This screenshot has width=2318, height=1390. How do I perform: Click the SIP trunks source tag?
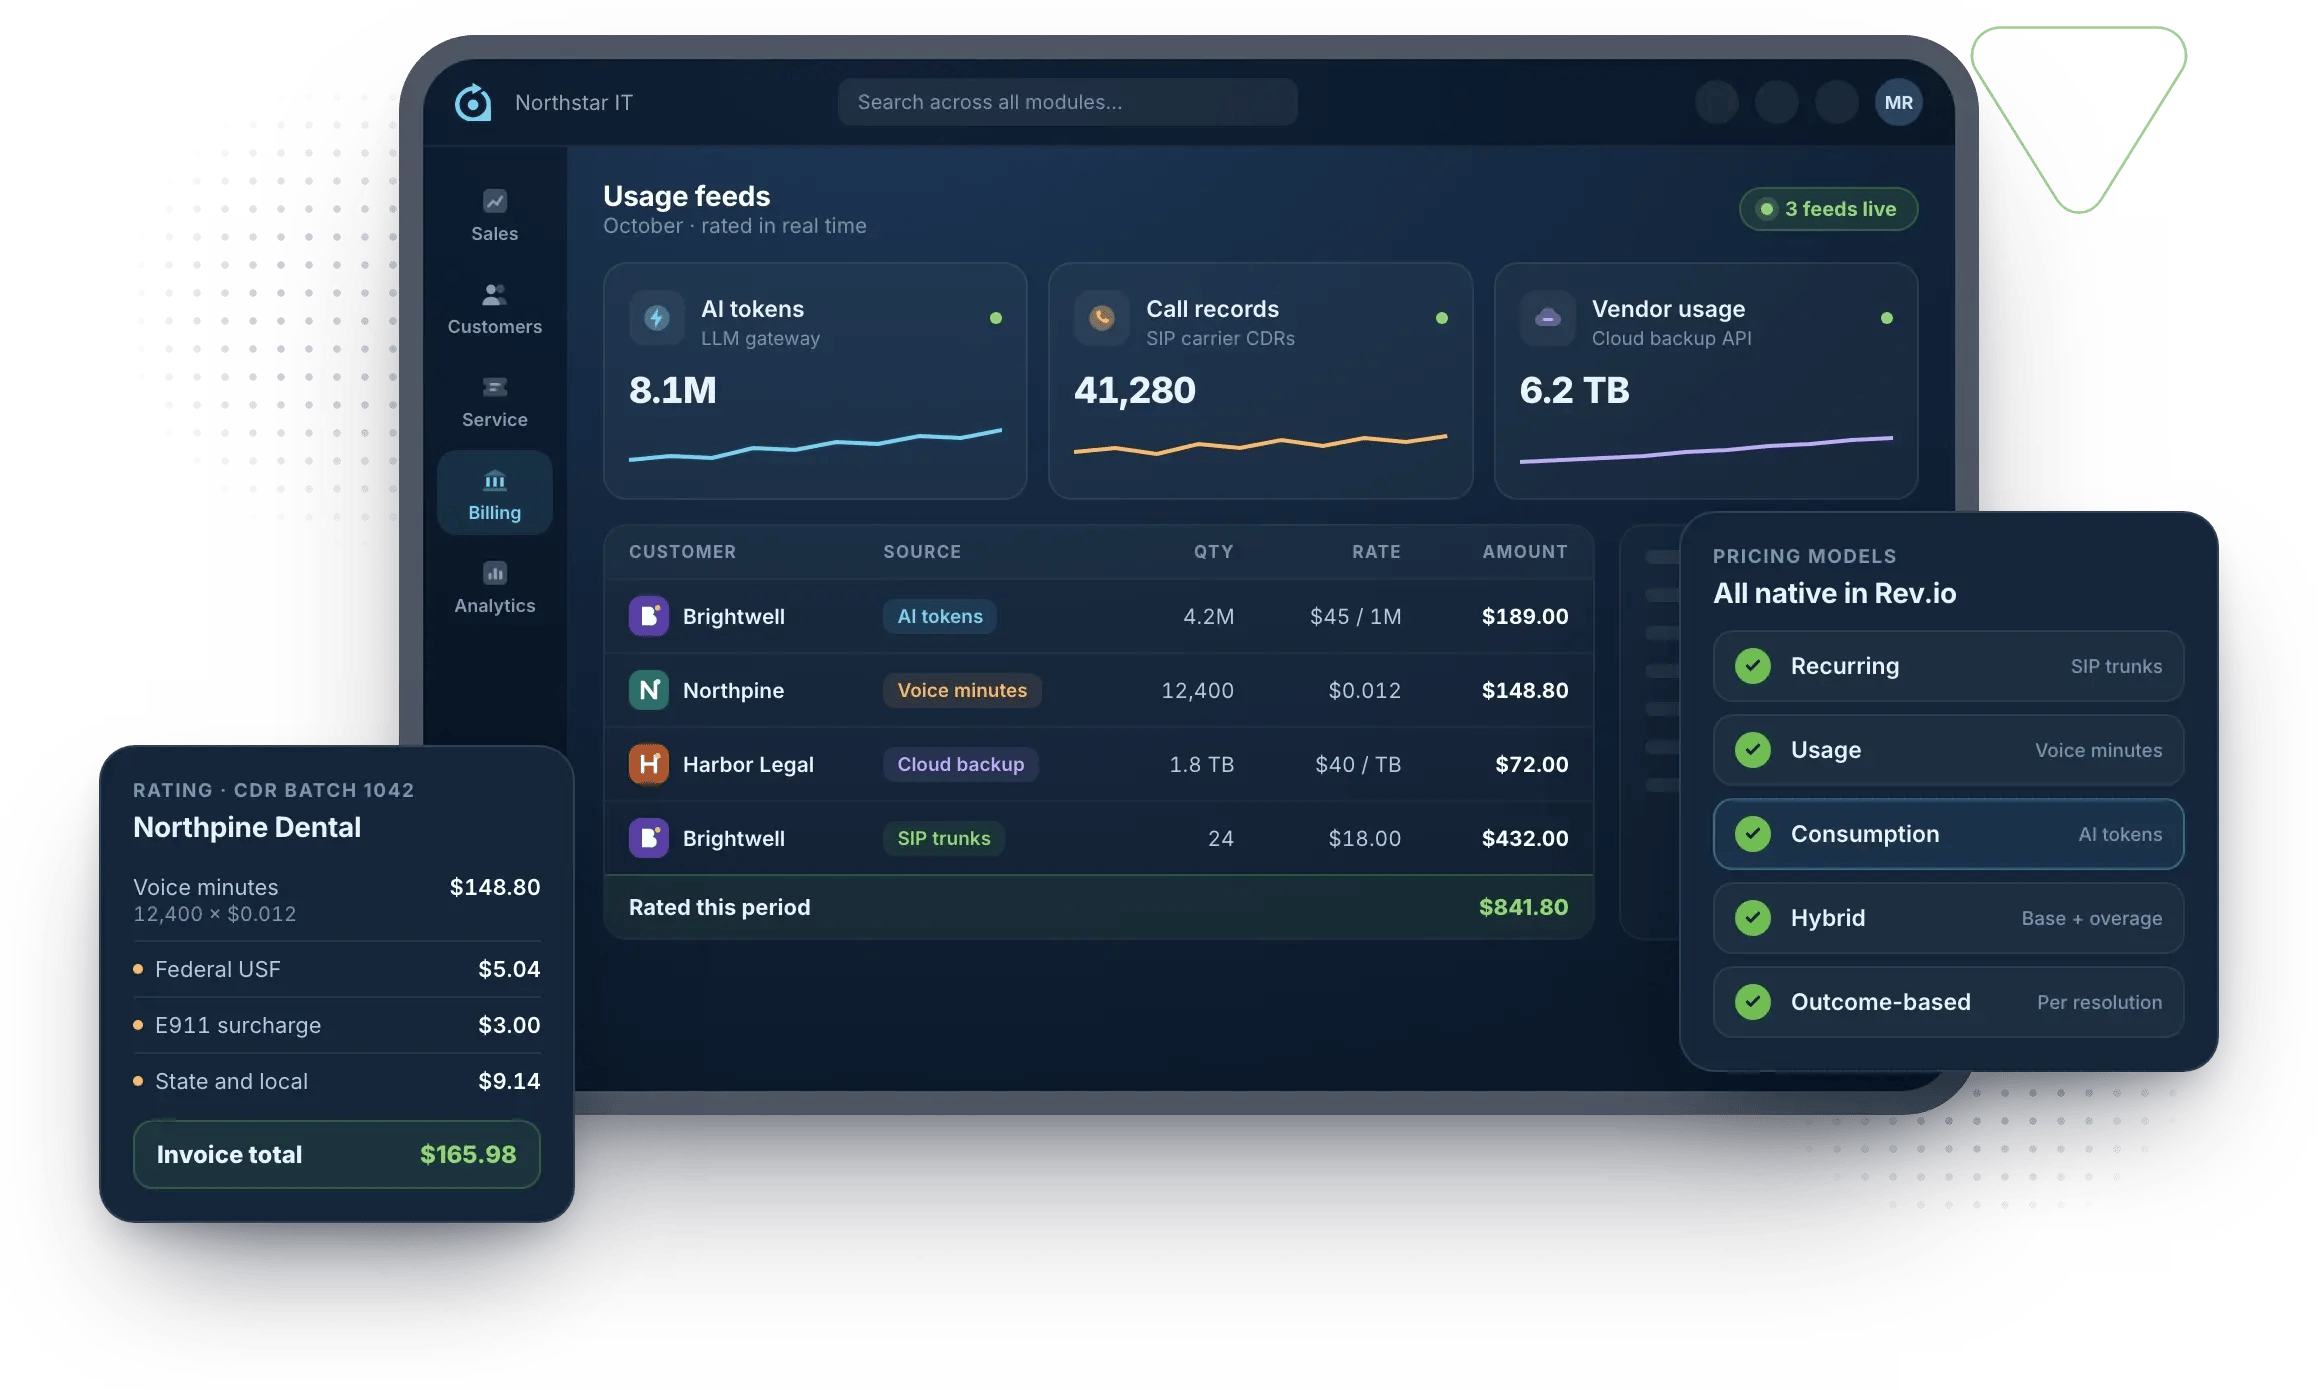click(x=943, y=838)
